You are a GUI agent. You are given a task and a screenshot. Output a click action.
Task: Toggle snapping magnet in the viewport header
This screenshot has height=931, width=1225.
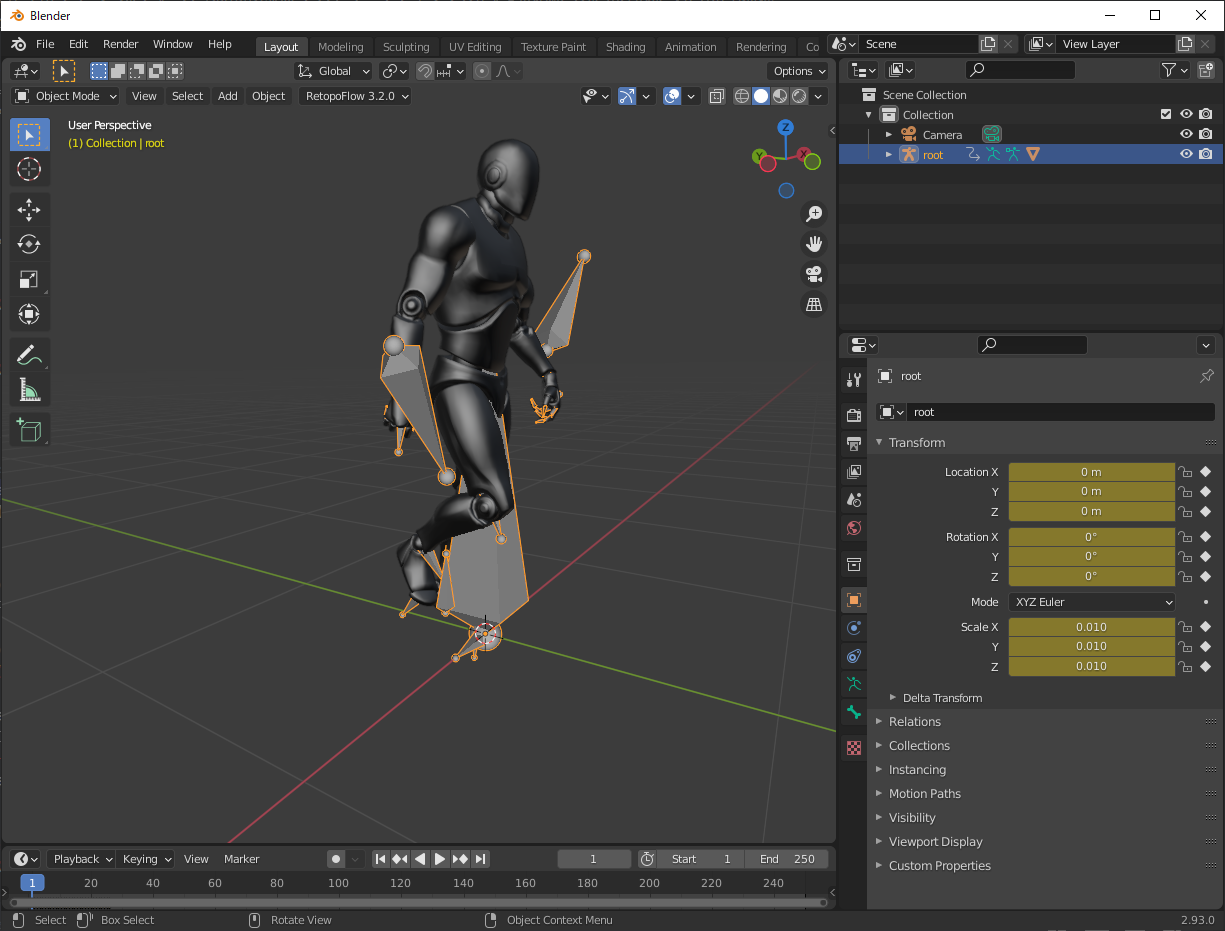click(424, 71)
